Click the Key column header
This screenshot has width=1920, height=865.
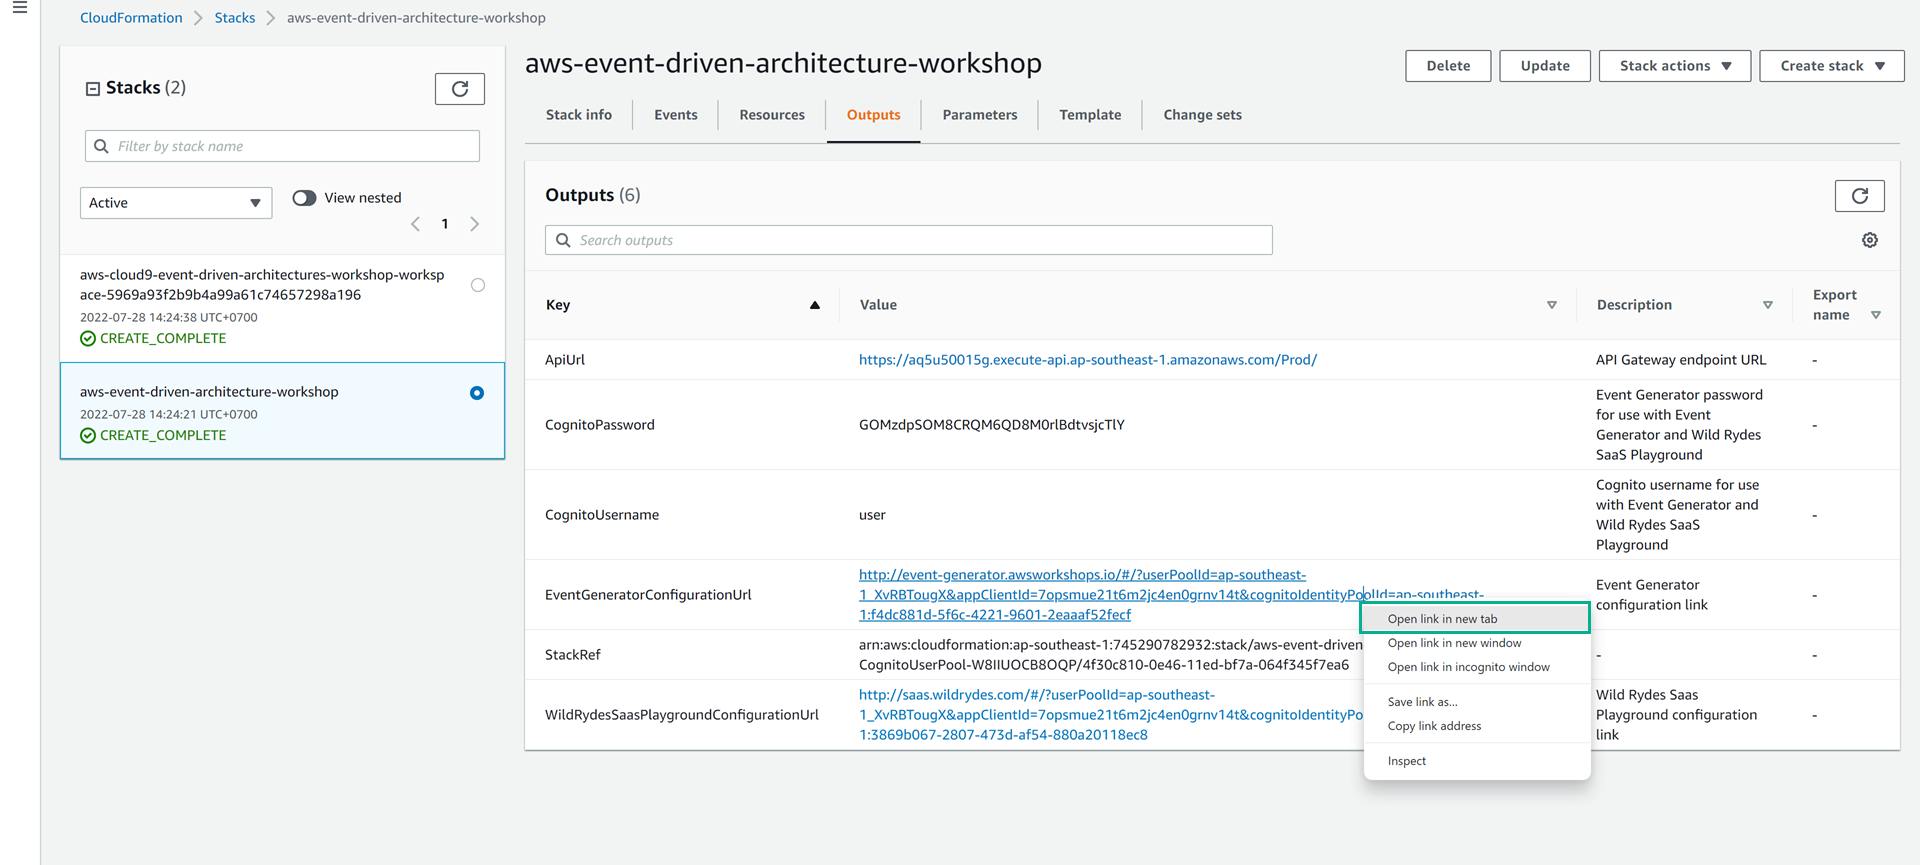pyautogui.click(x=558, y=305)
